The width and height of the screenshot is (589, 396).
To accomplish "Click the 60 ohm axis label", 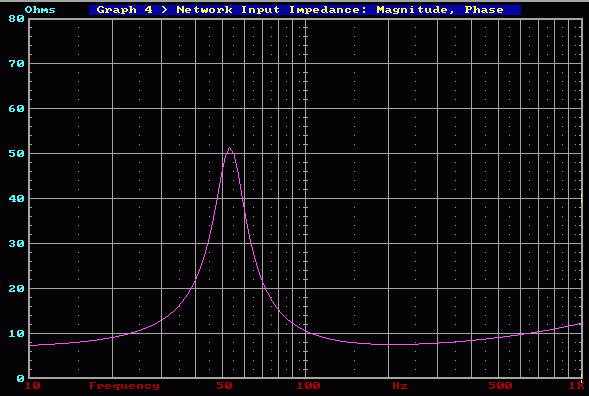I will 17,109.
